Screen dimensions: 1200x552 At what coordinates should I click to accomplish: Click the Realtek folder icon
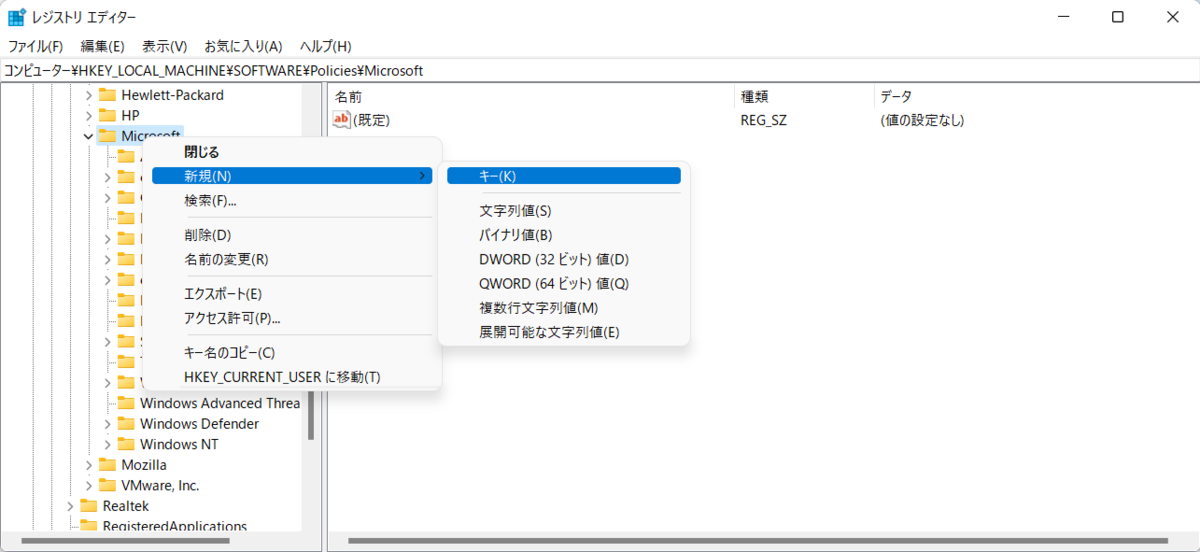click(89, 506)
